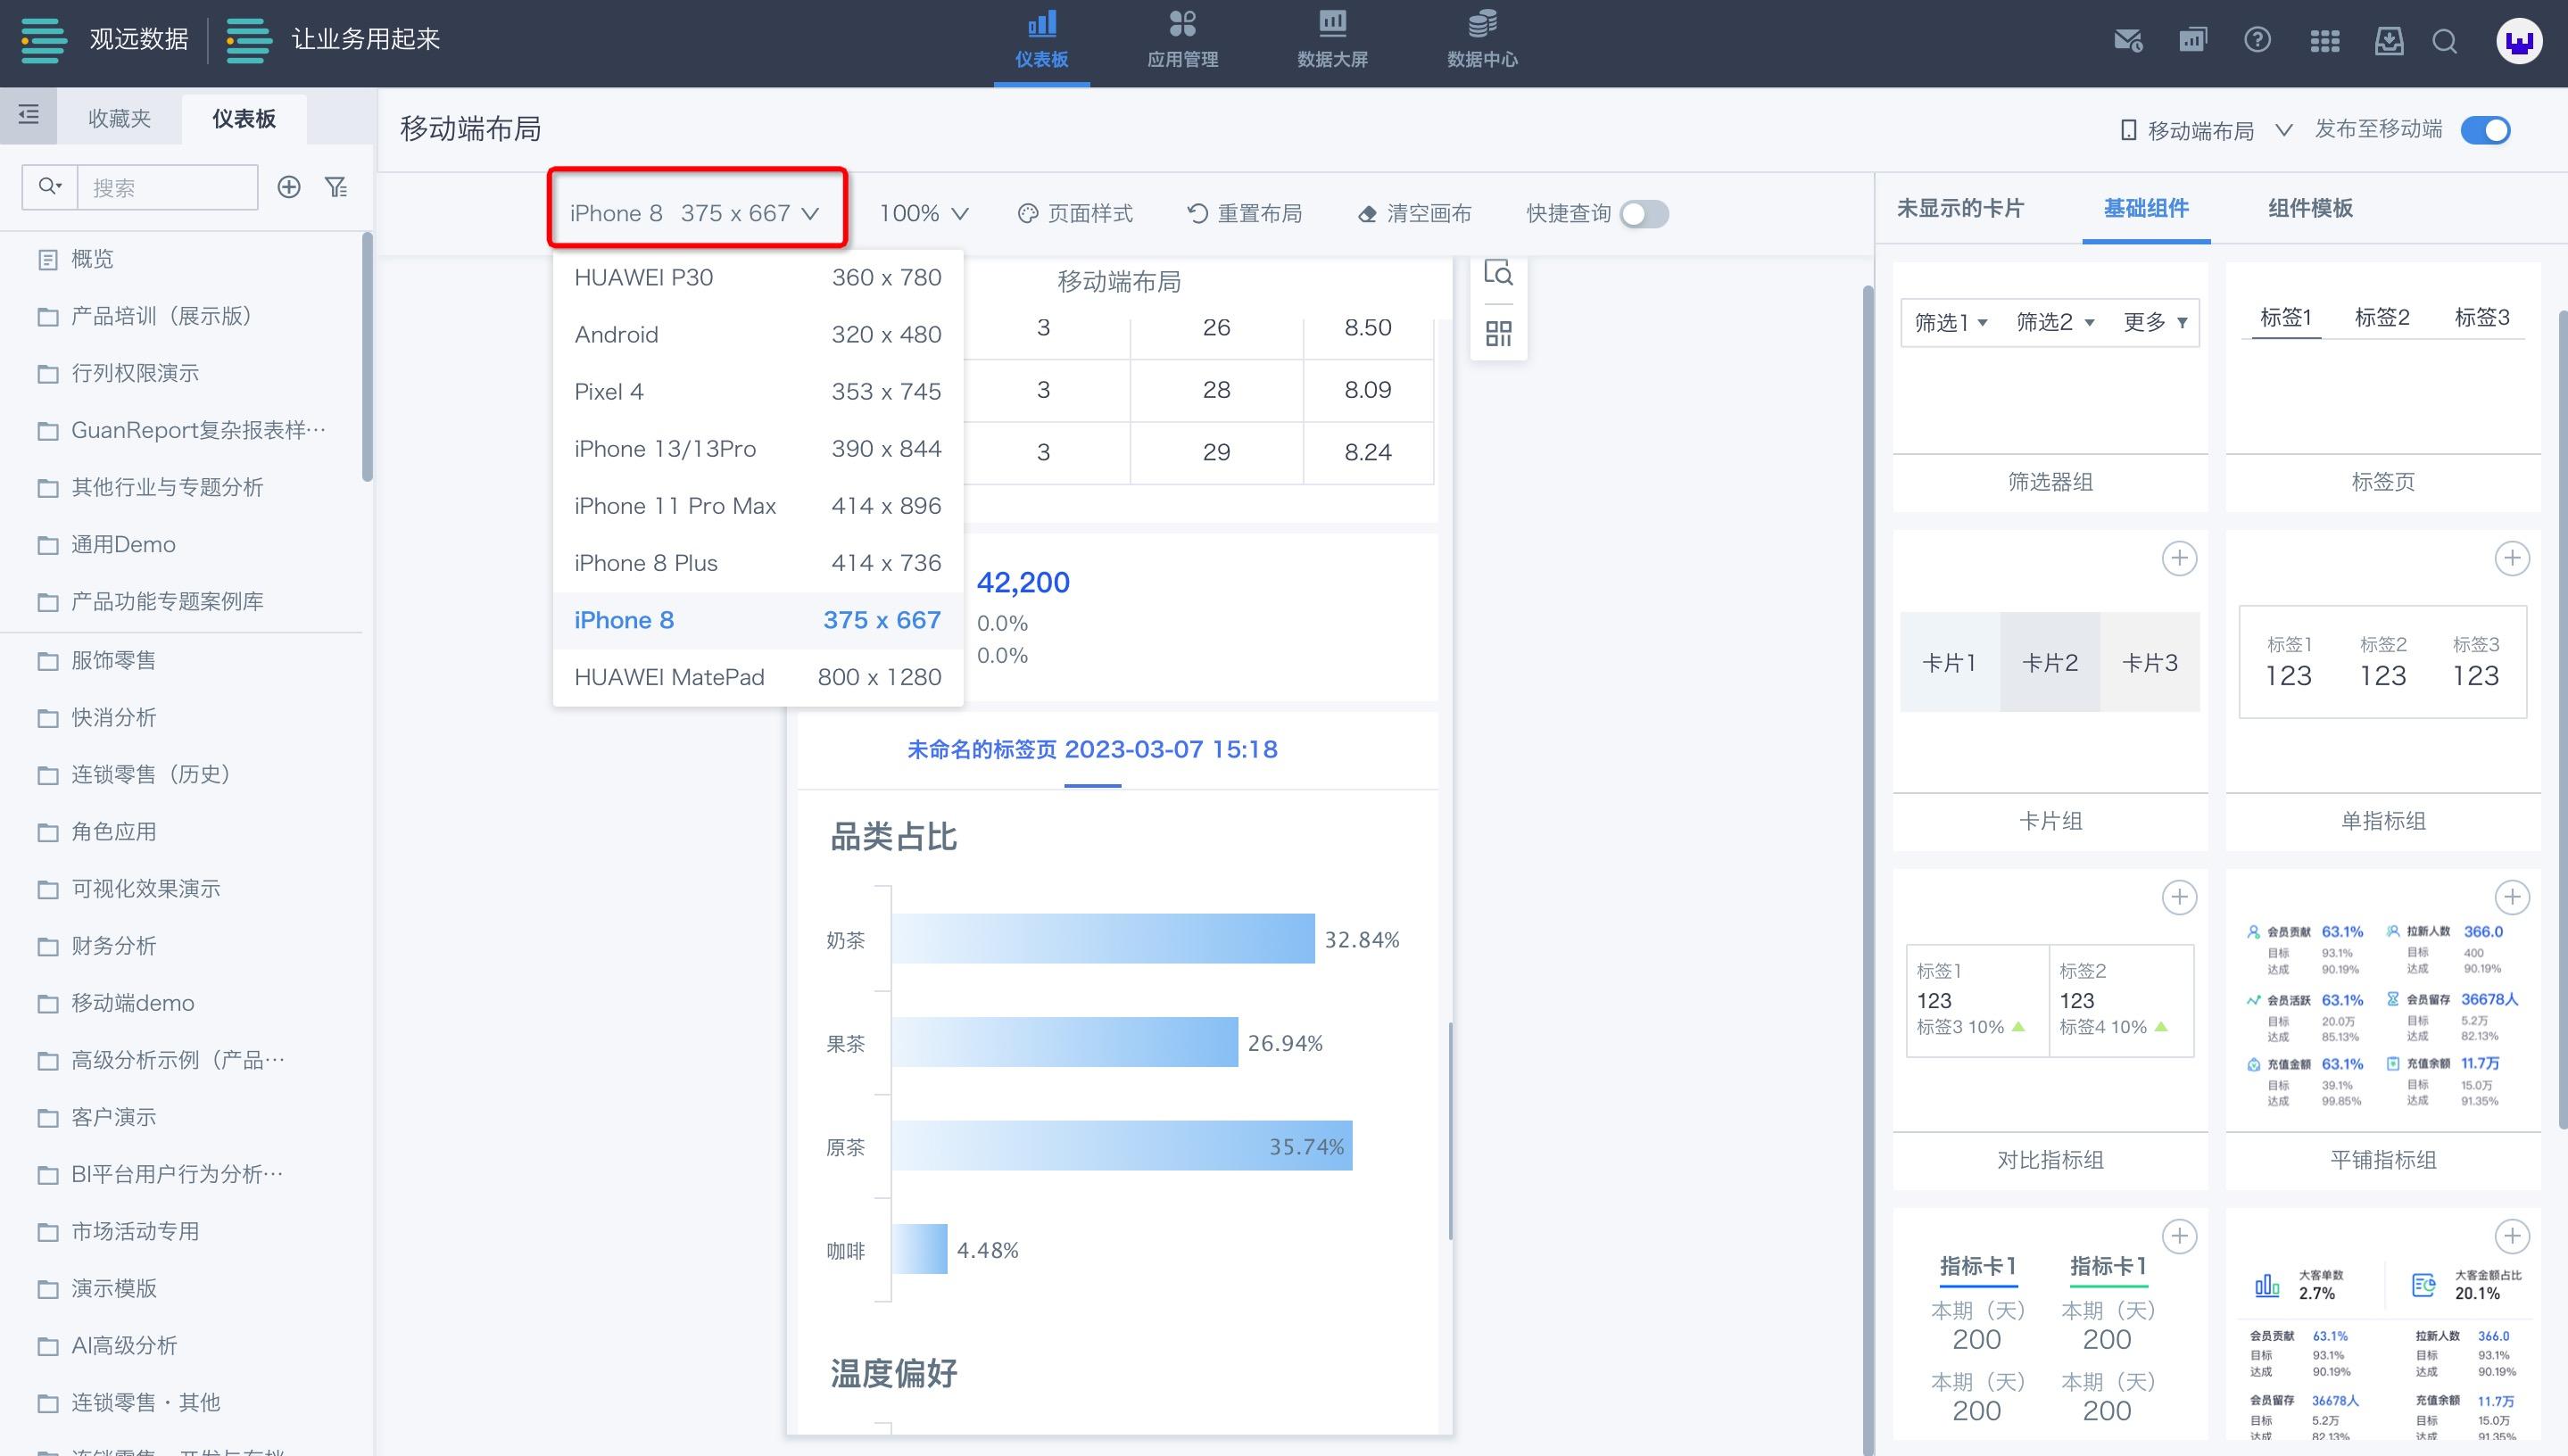Click the 页面样式 button
This screenshot has width=2568, height=1456.
point(1075,213)
